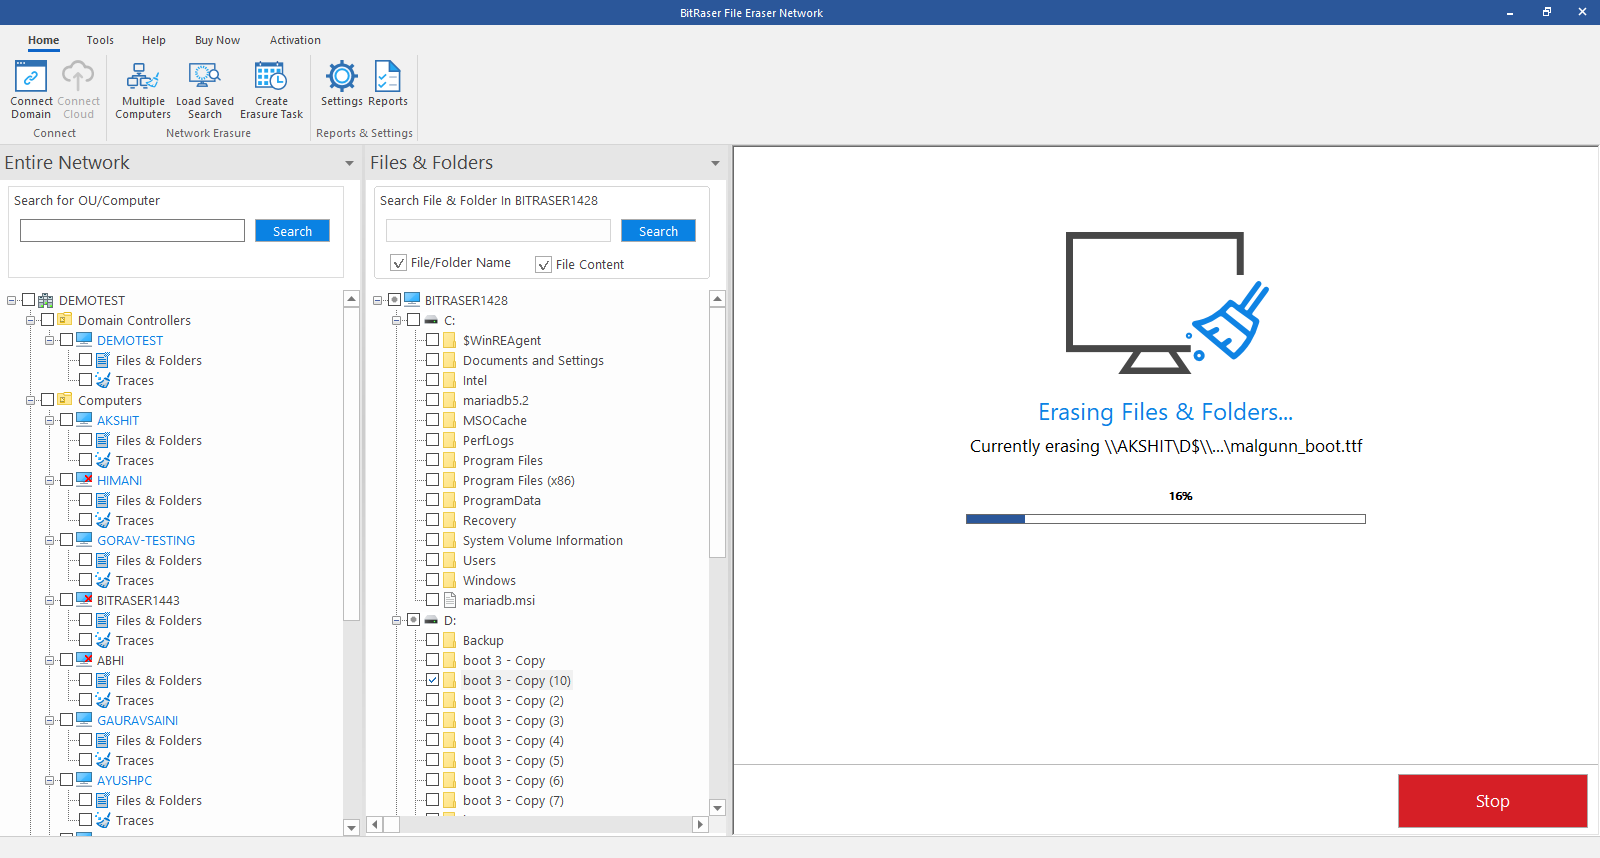The image size is (1600, 858).
Task: Click the Windows folder icon
Action: click(x=450, y=580)
